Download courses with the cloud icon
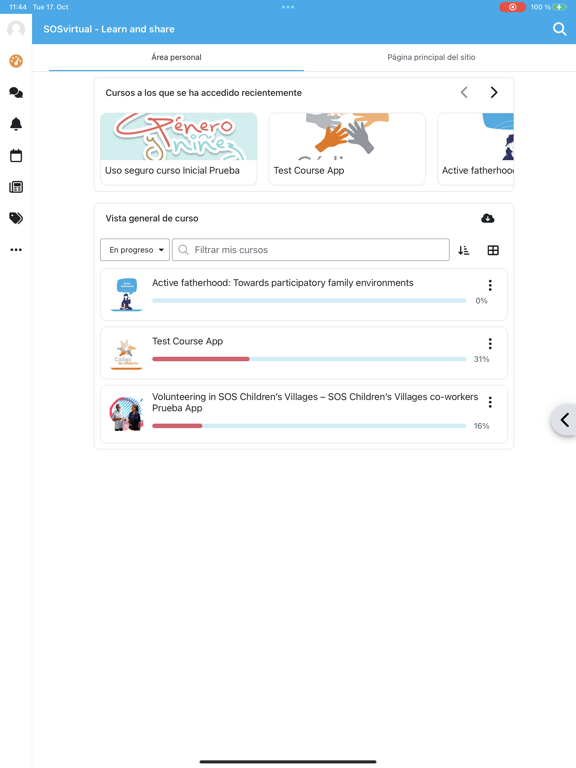 click(487, 218)
